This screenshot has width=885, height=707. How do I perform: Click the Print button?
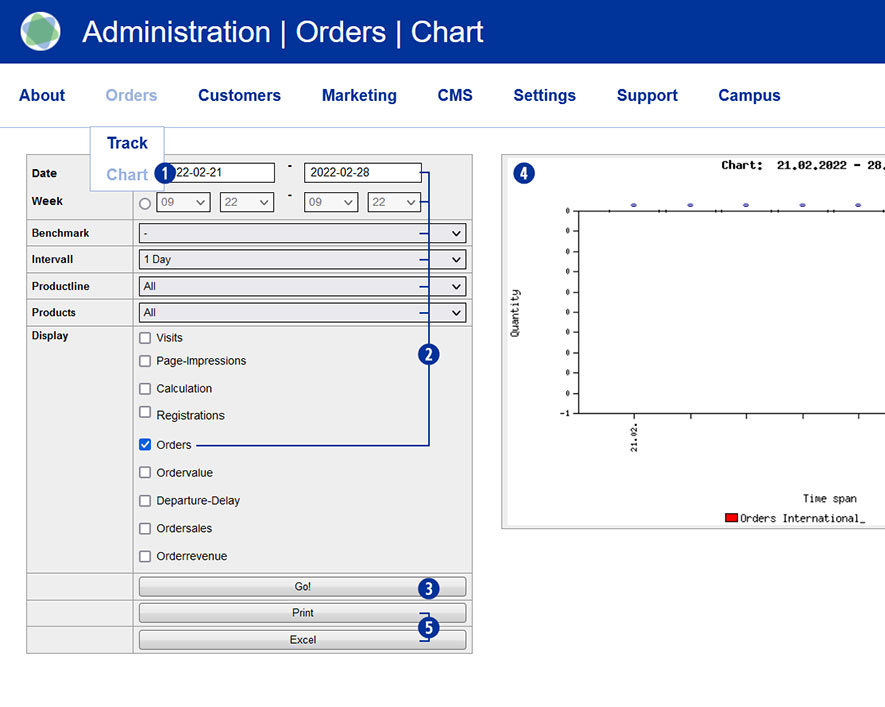tap(302, 613)
